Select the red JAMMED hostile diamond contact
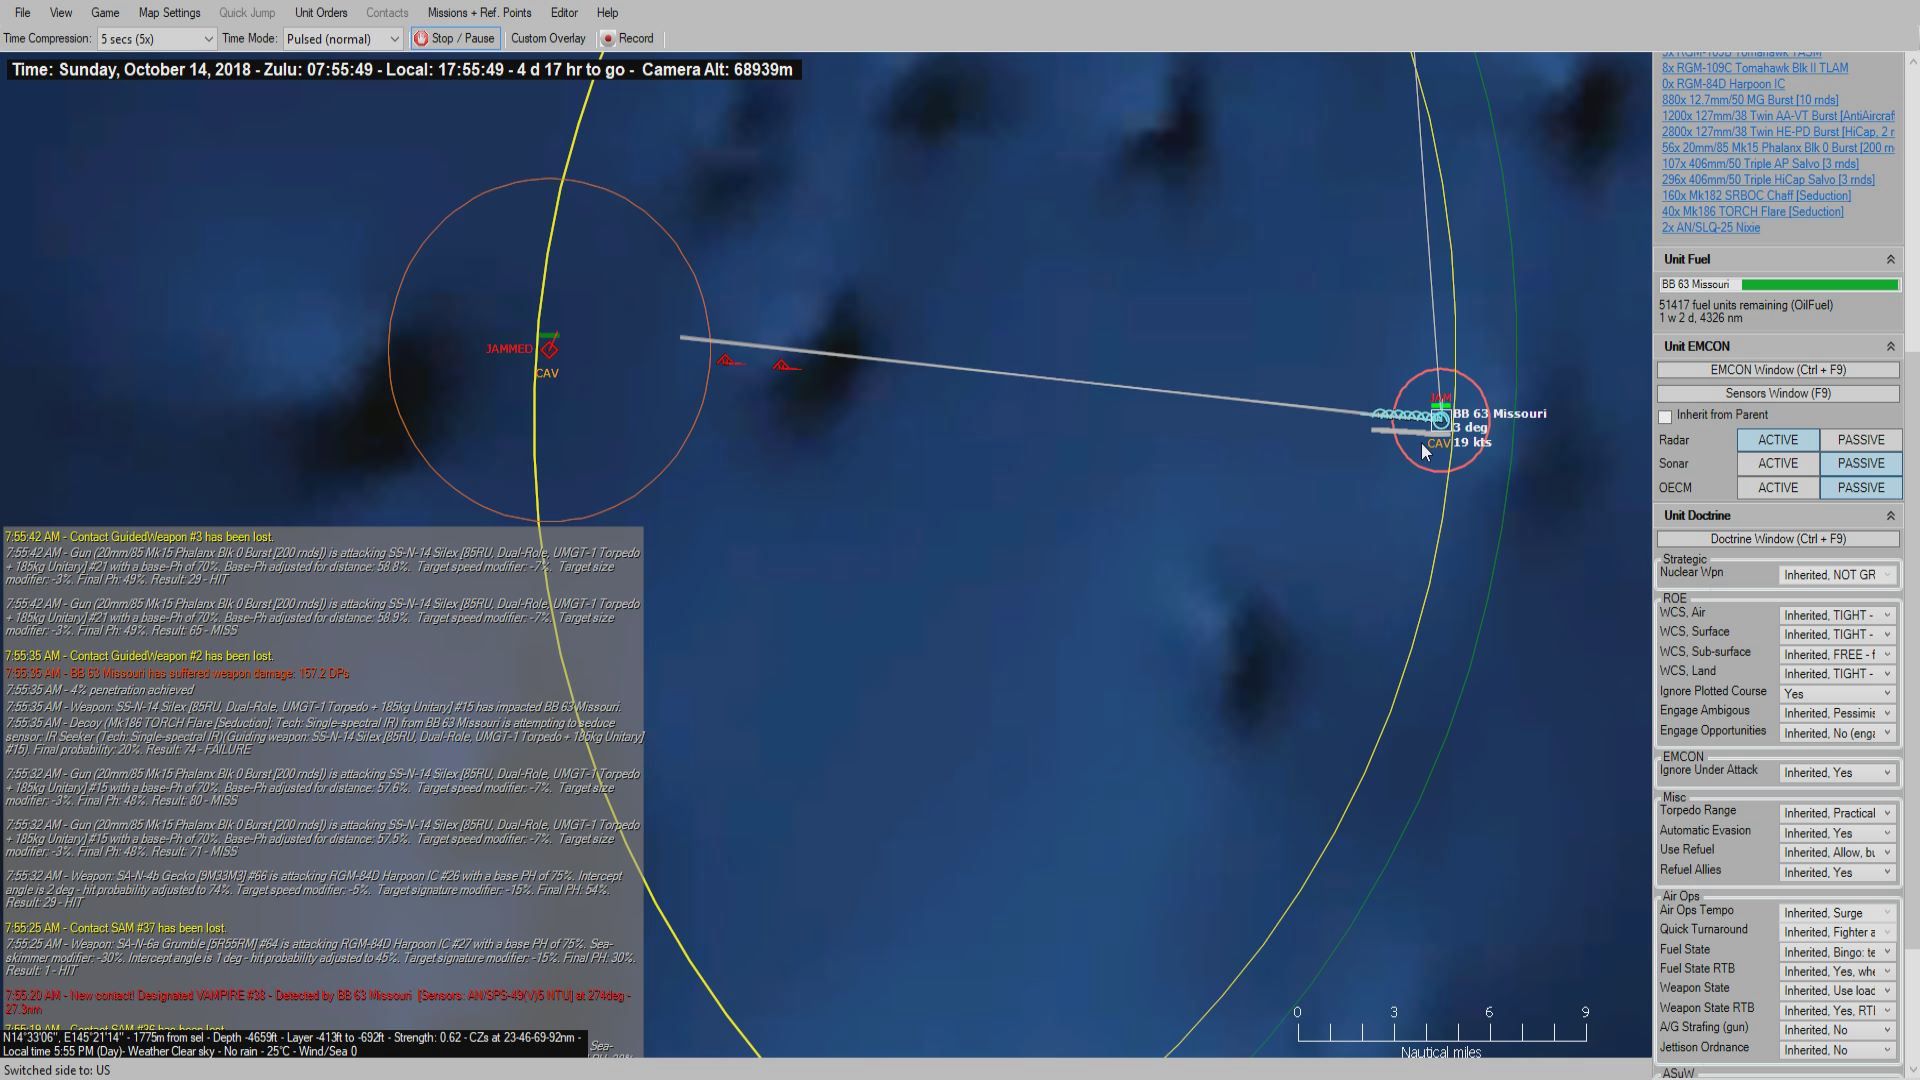Image resolution: width=1920 pixels, height=1080 pixels. tap(549, 349)
